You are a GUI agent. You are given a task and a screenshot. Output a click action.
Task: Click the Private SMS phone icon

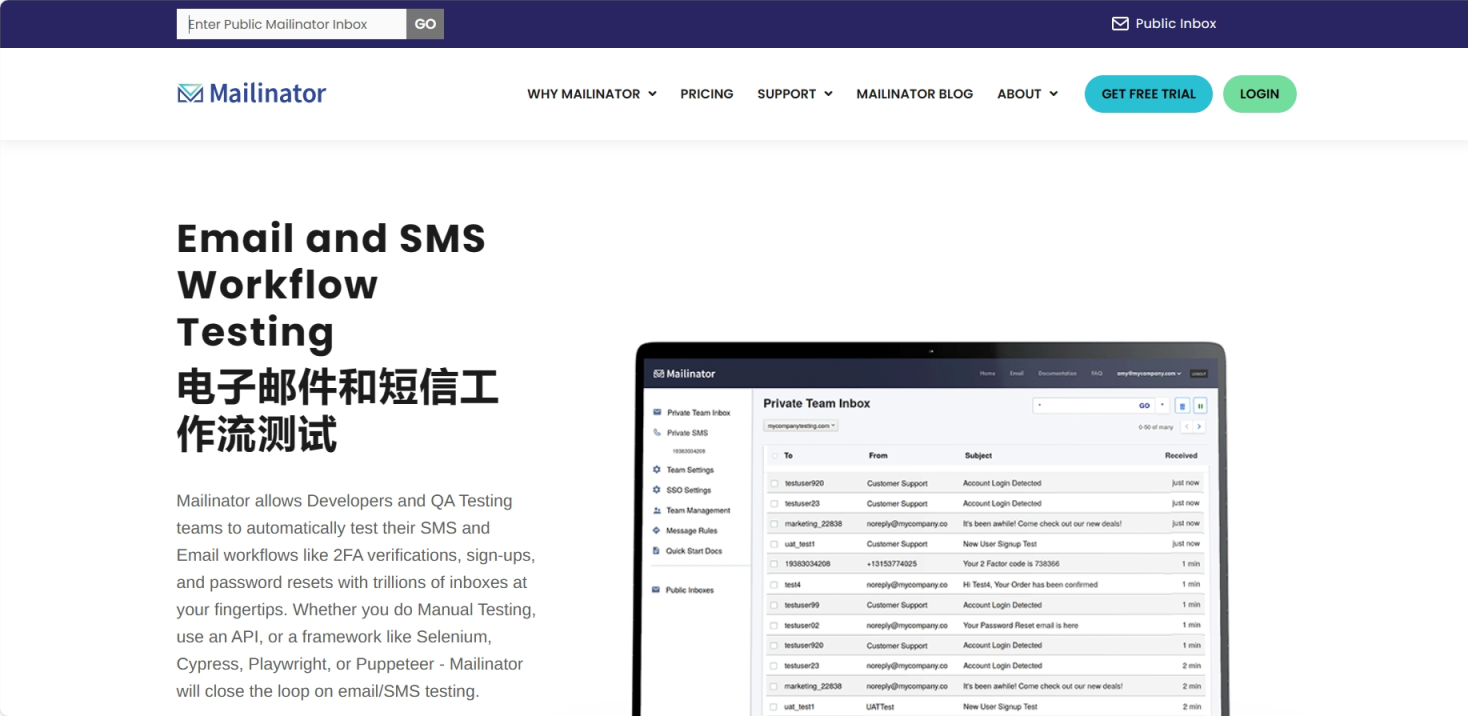coord(657,433)
